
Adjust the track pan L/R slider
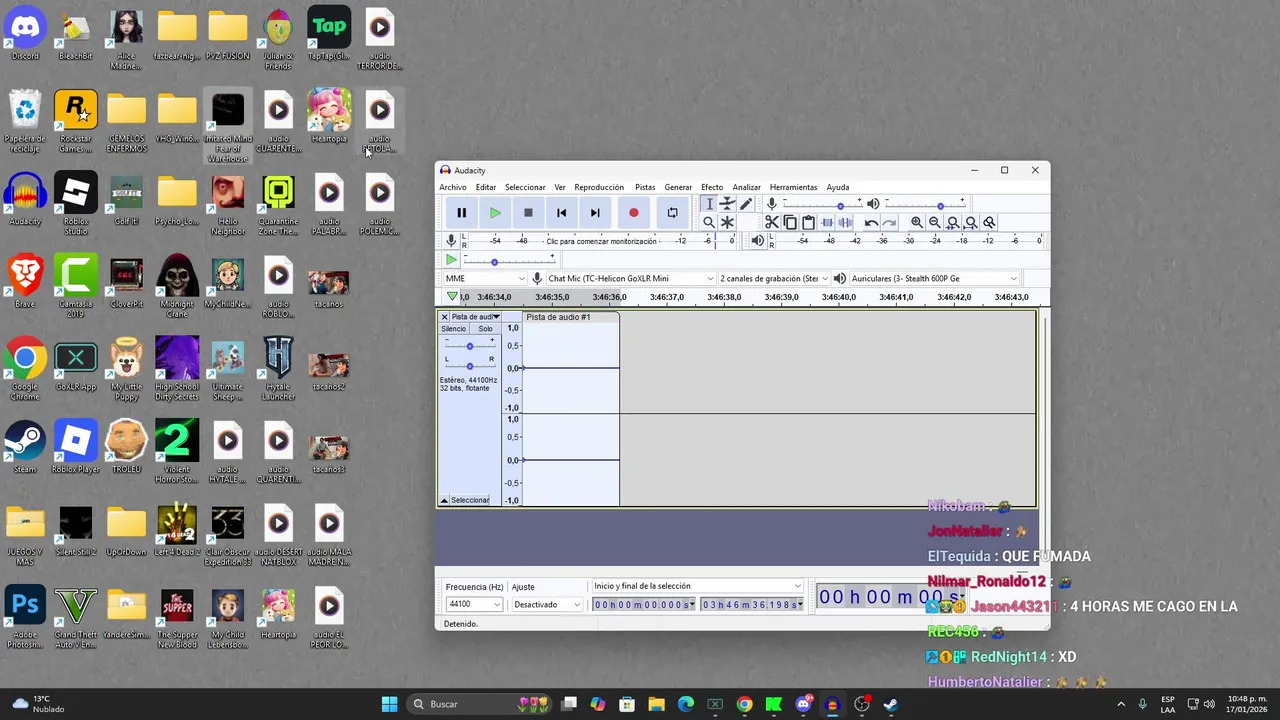(x=469, y=365)
